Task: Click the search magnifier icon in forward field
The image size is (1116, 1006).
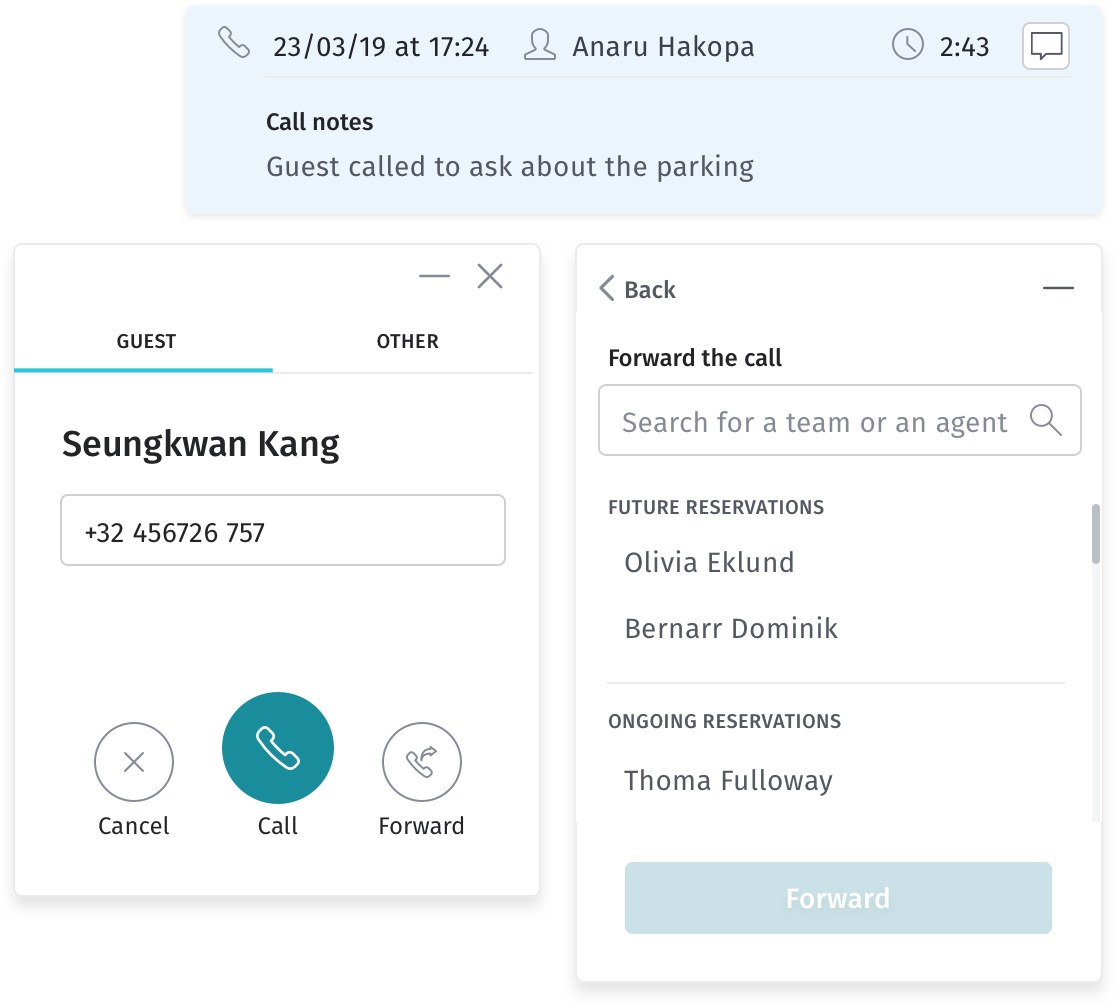Action: 1046,420
